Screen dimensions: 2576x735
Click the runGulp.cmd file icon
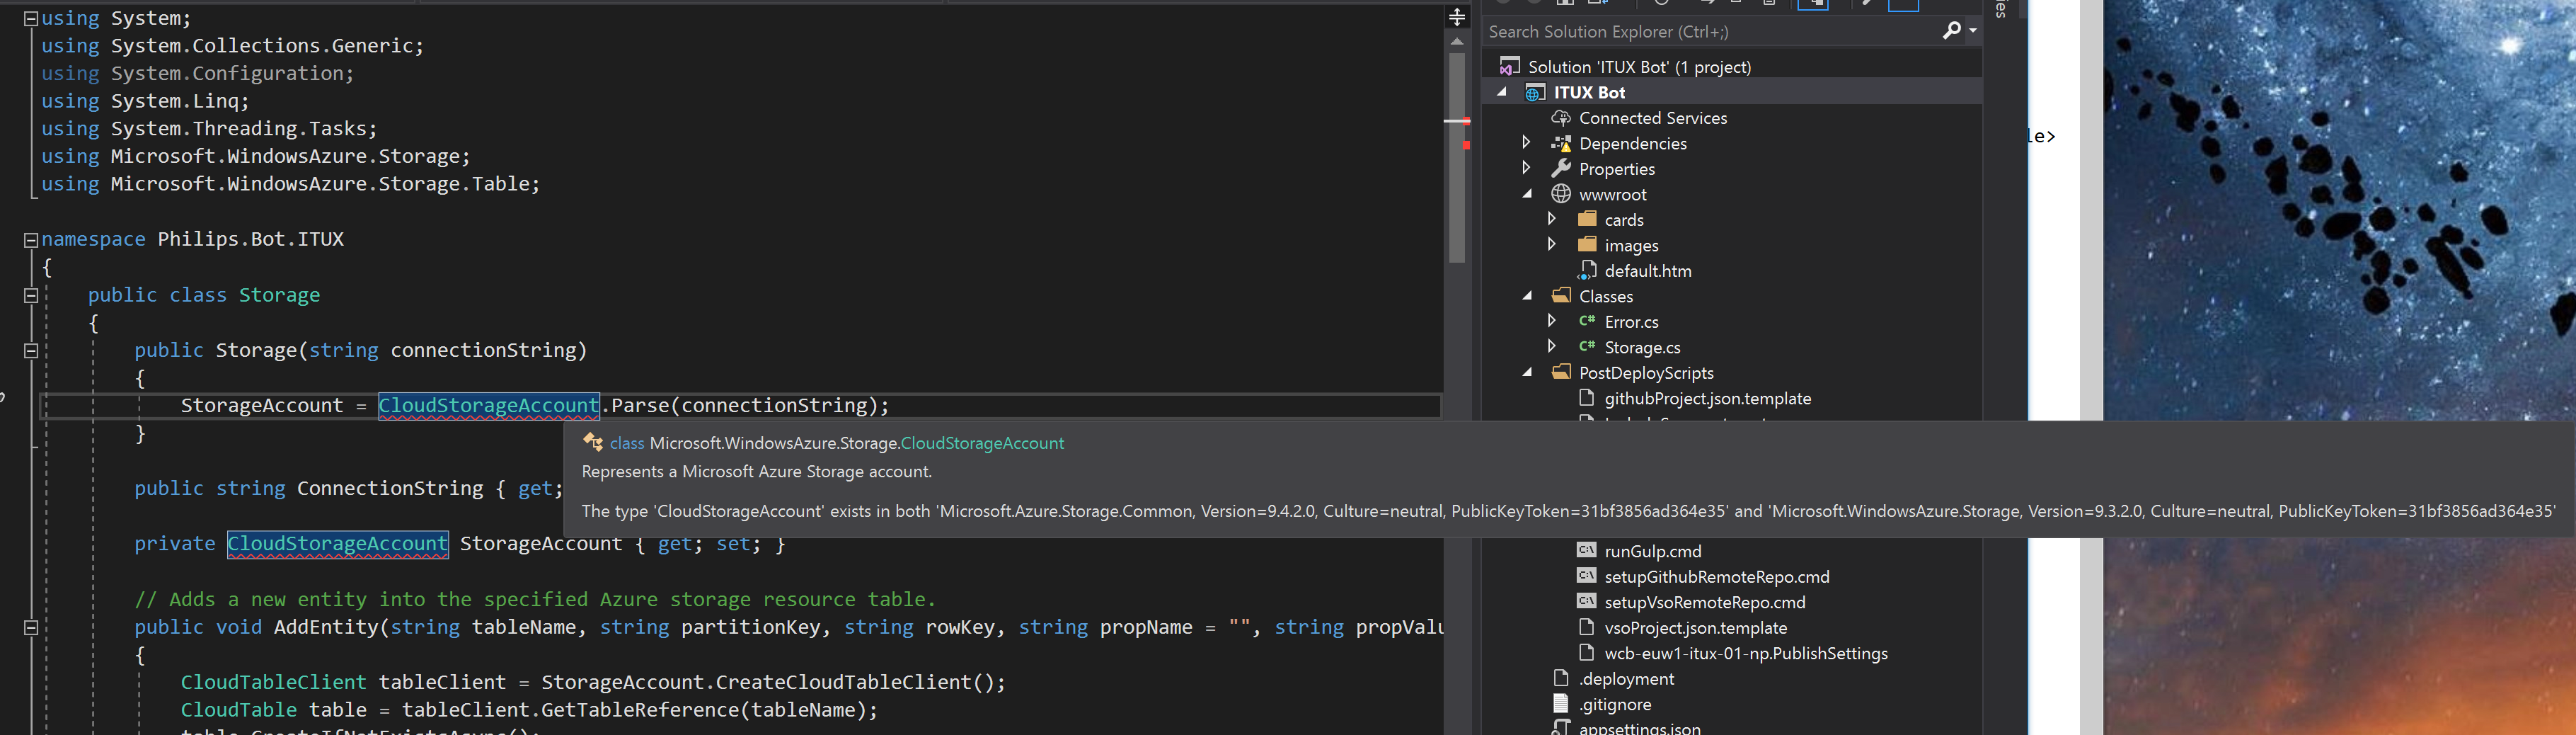[x=1586, y=550]
